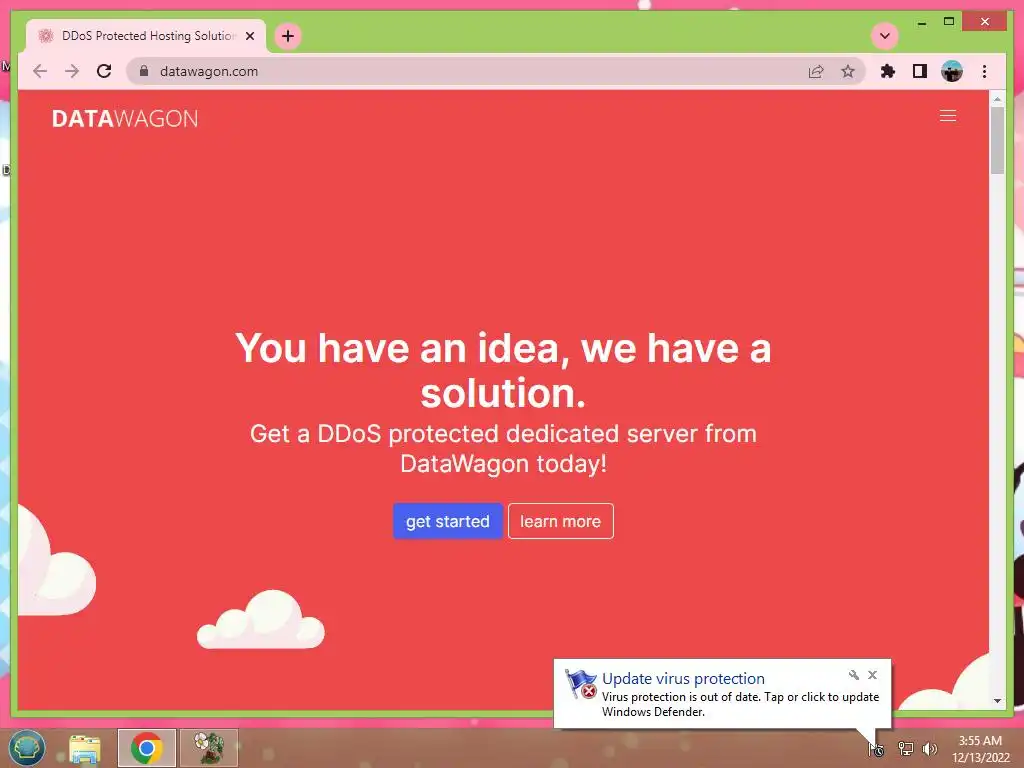This screenshot has height=768, width=1024.
Task: Open a new tab with plus button
Action: [x=288, y=36]
